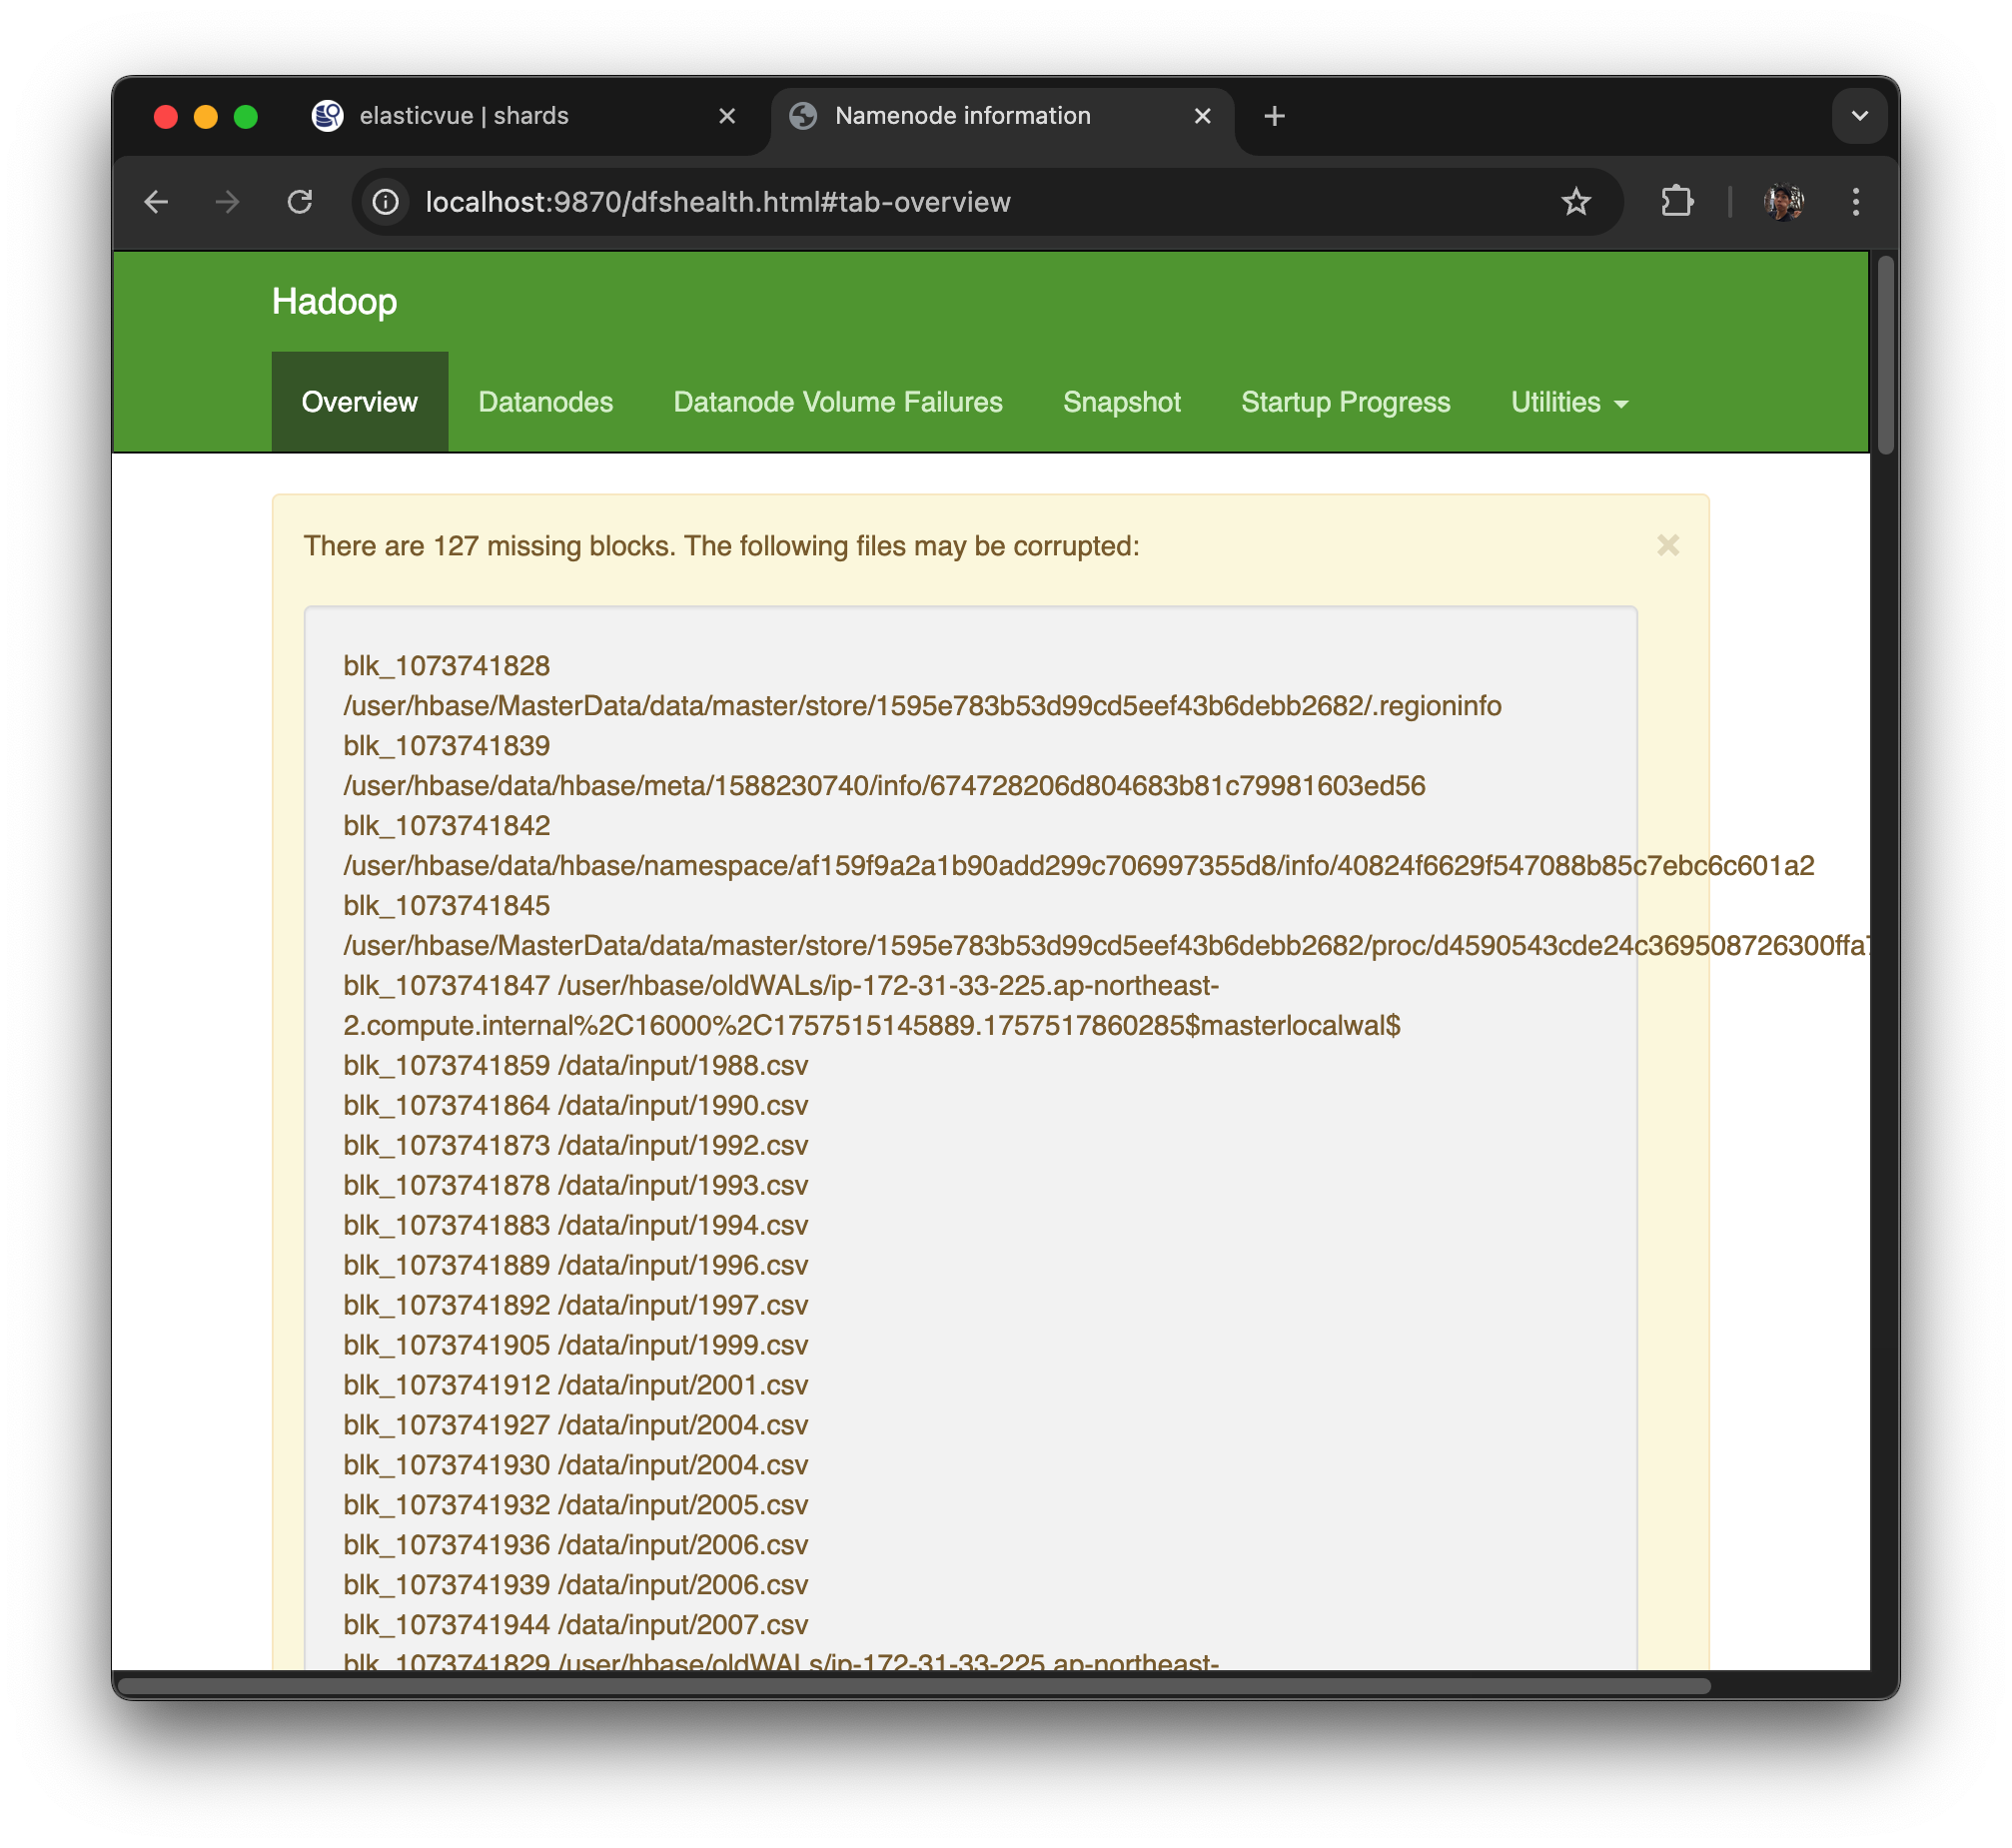
Task: Open Chrome three-dot menu
Action: coord(1855,202)
